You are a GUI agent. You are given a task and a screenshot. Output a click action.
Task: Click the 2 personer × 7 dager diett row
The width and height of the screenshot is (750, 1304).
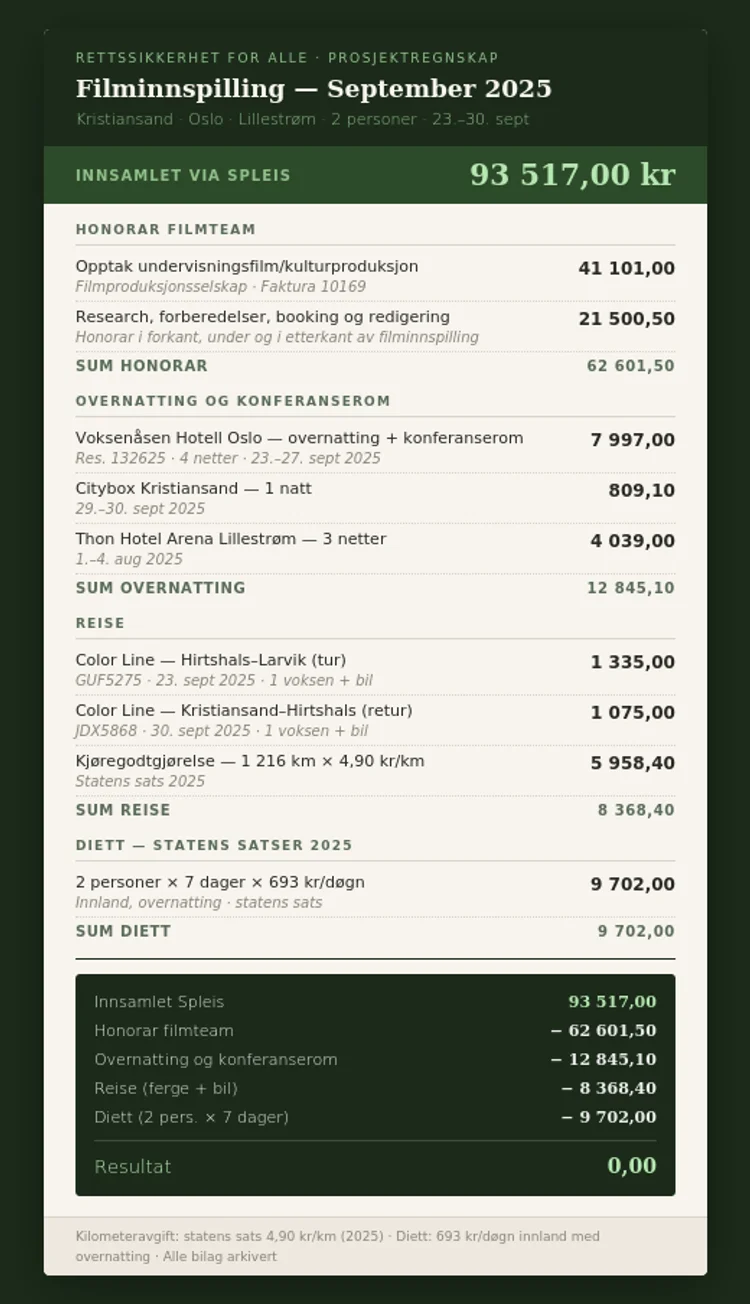(375, 892)
